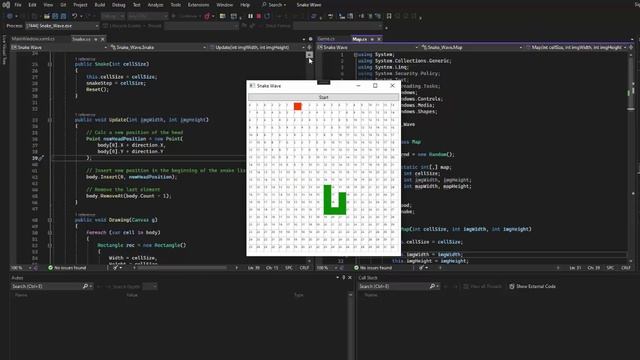Close the Snake.cs tab
The image size is (640, 360).
pos(102,39)
